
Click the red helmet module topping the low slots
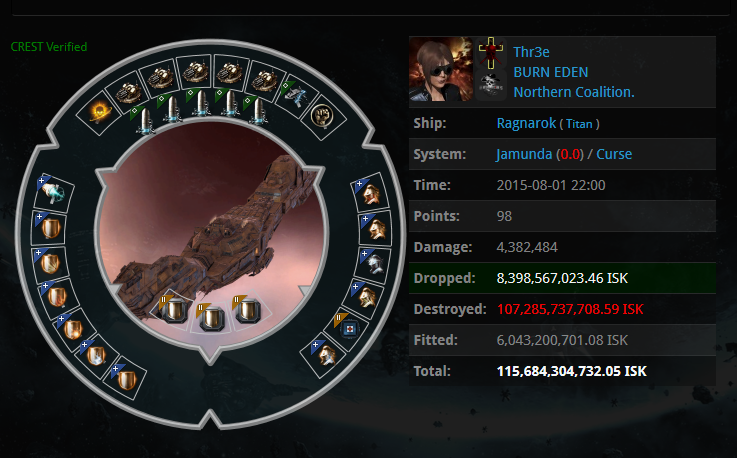tap(371, 194)
